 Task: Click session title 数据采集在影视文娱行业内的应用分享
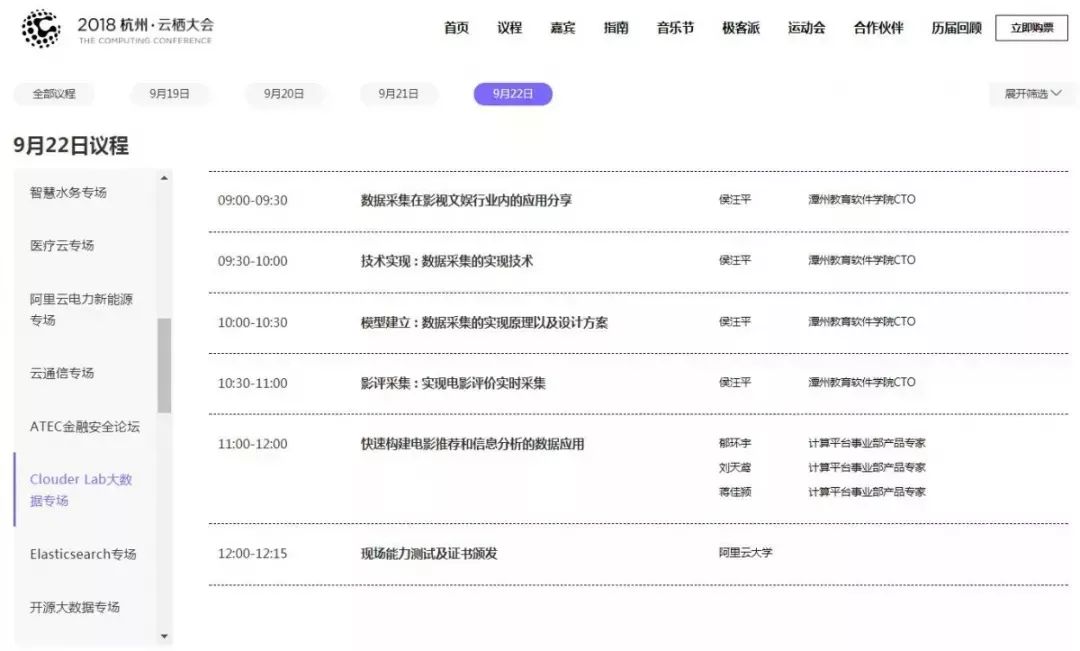click(x=466, y=200)
